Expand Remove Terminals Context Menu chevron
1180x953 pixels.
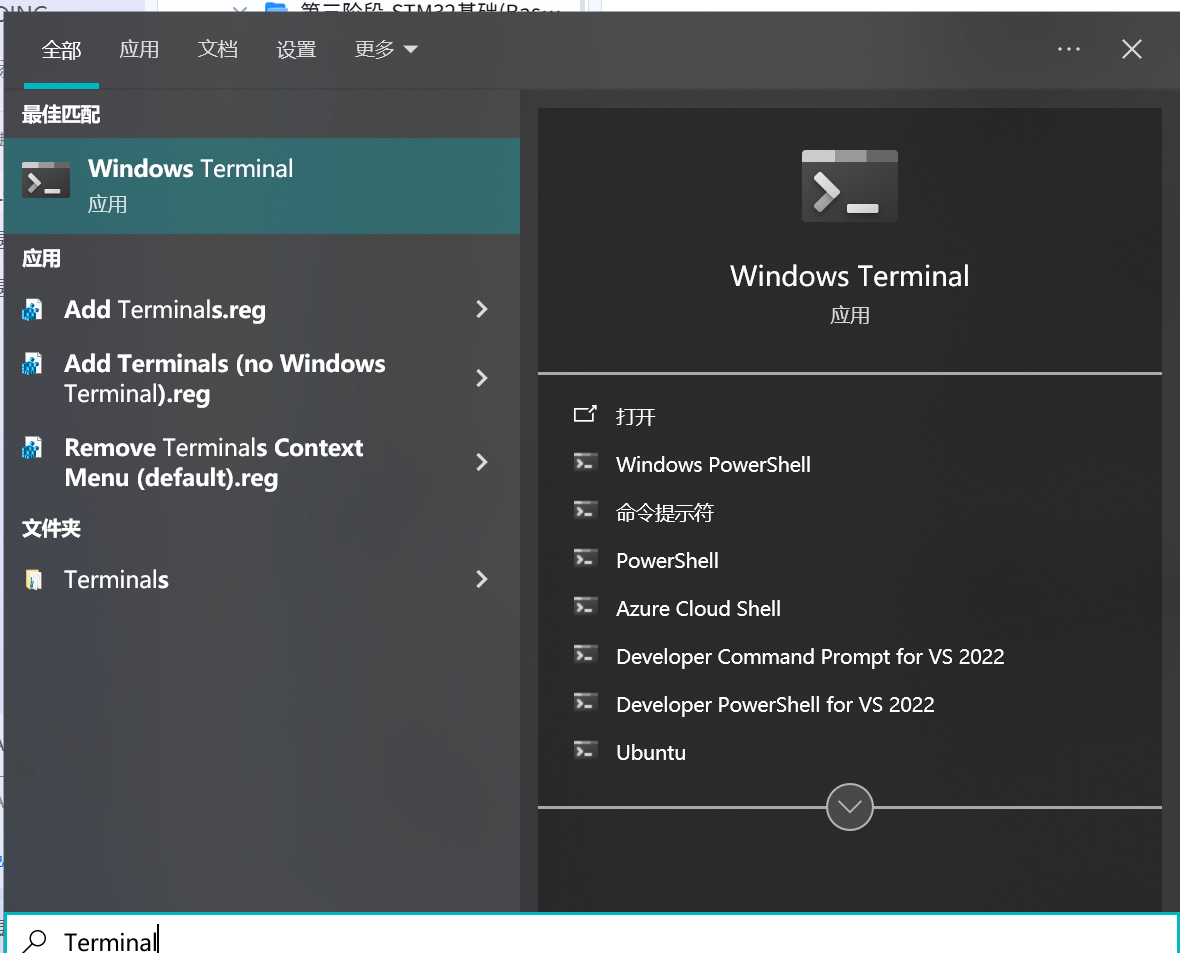(x=482, y=462)
